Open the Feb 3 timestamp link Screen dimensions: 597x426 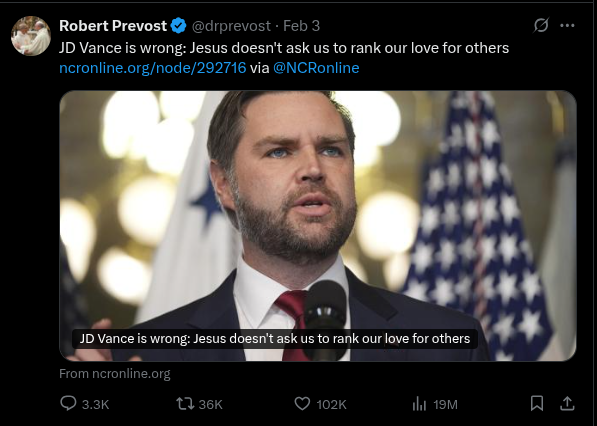[x=302, y=26]
